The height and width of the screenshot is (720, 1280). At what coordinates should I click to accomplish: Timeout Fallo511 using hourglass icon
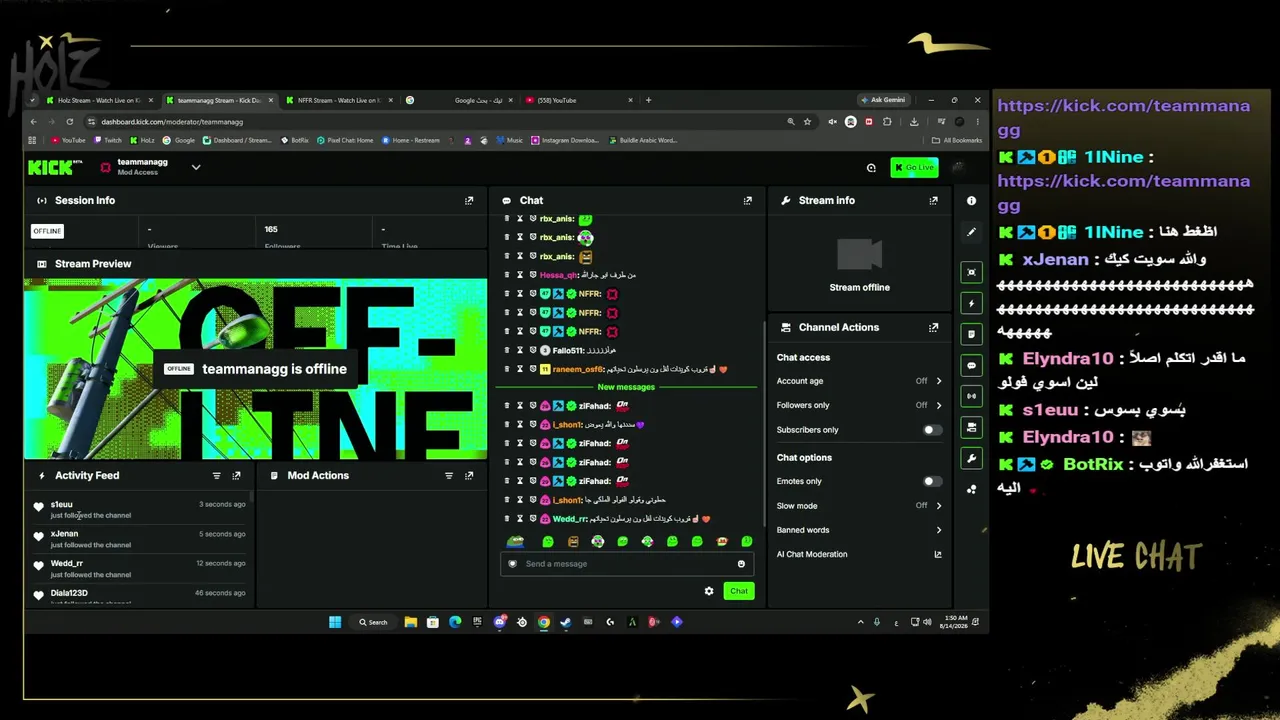[x=520, y=350]
